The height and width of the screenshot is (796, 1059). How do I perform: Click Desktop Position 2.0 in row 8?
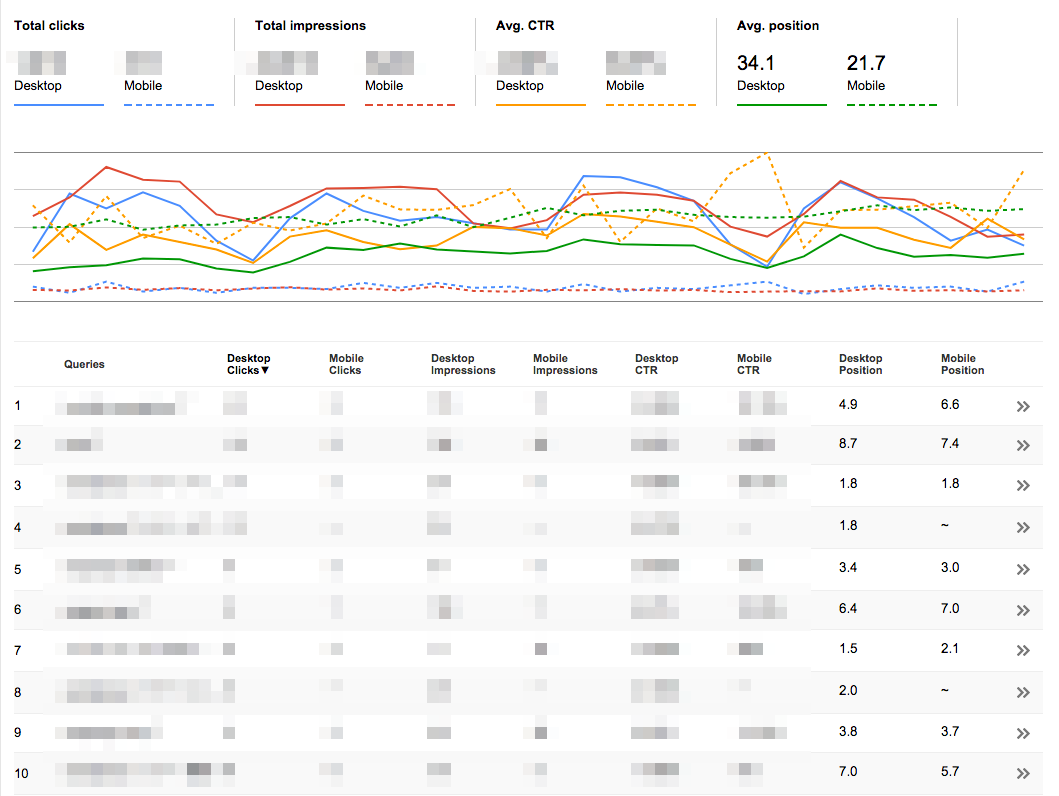click(848, 691)
